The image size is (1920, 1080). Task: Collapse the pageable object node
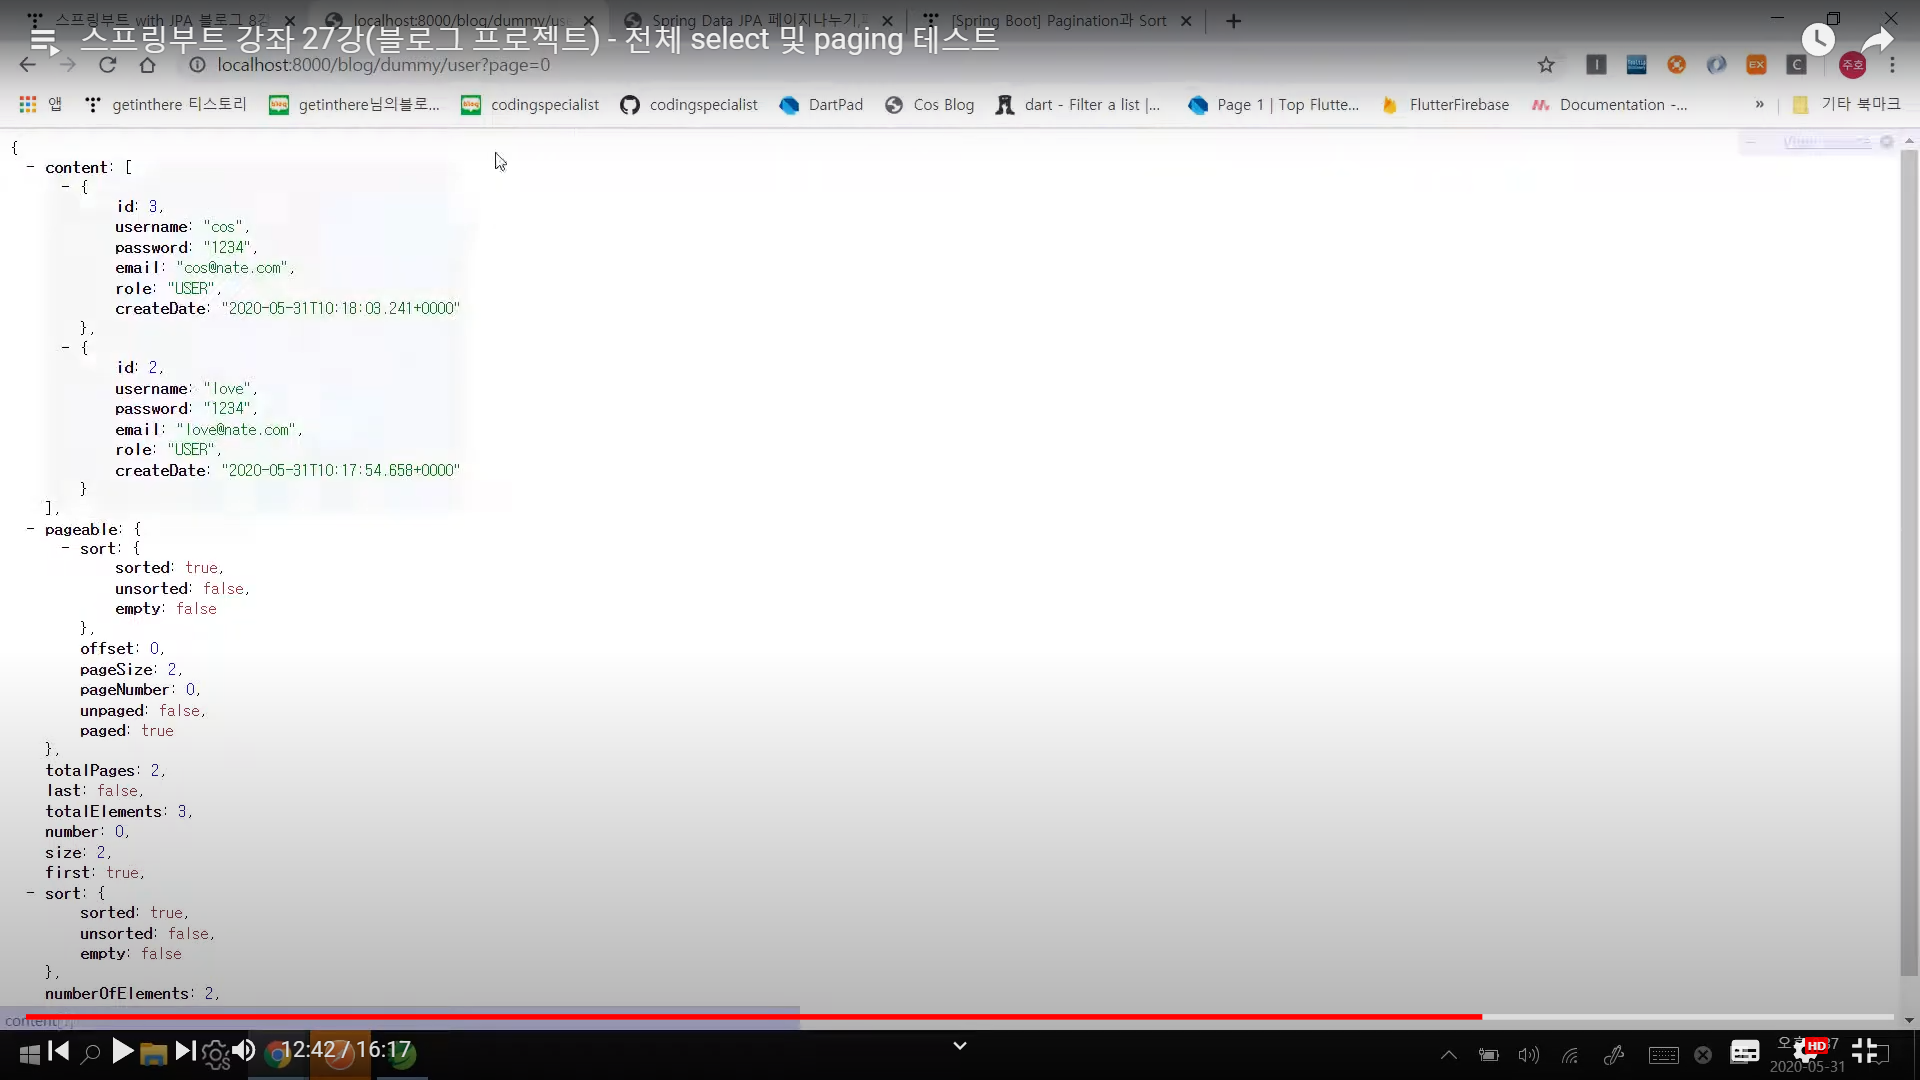tap(30, 529)
